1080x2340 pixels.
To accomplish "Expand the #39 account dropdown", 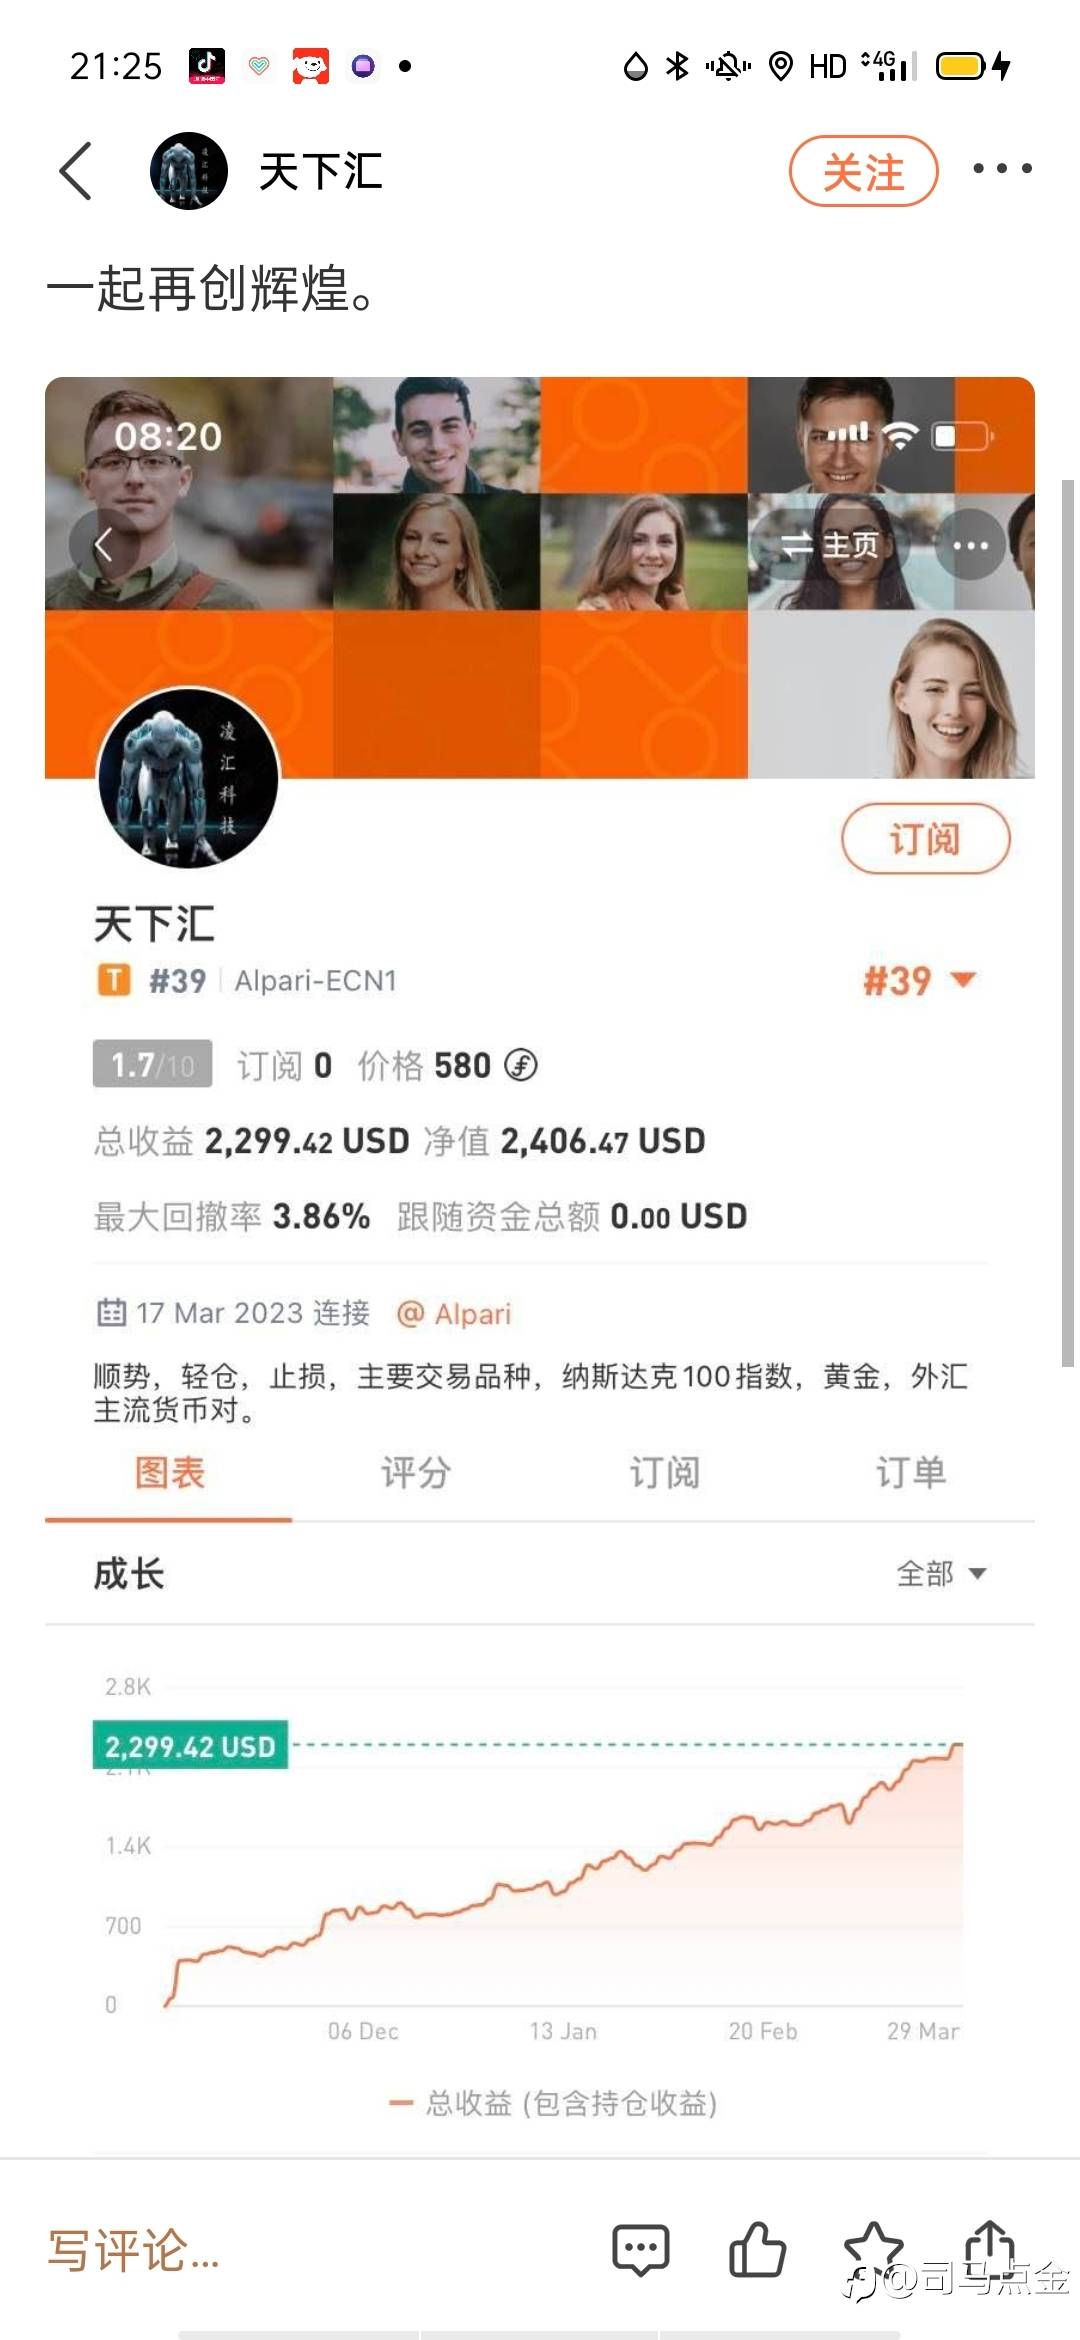I will 919,981.
